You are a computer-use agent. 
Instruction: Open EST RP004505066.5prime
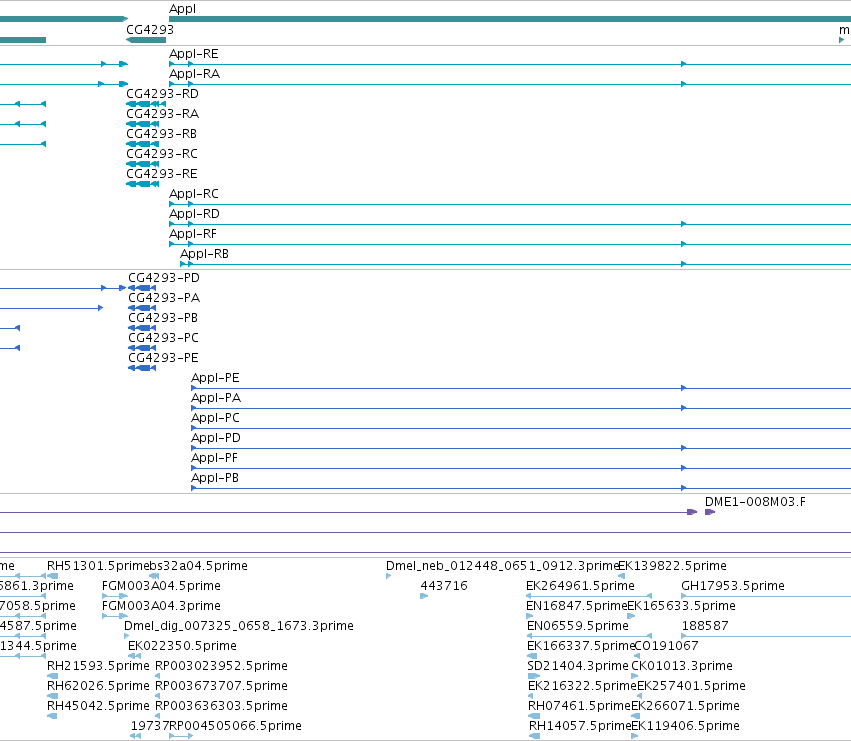(236, 727)
